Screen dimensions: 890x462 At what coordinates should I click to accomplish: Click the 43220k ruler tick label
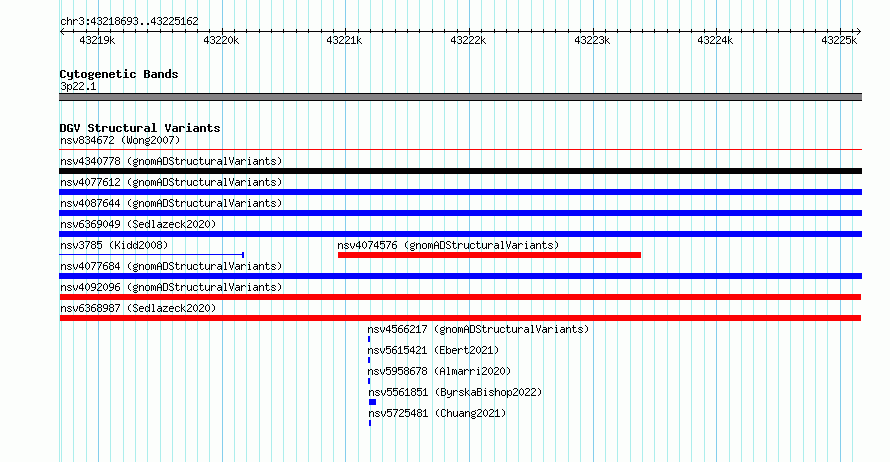point(221,40)
